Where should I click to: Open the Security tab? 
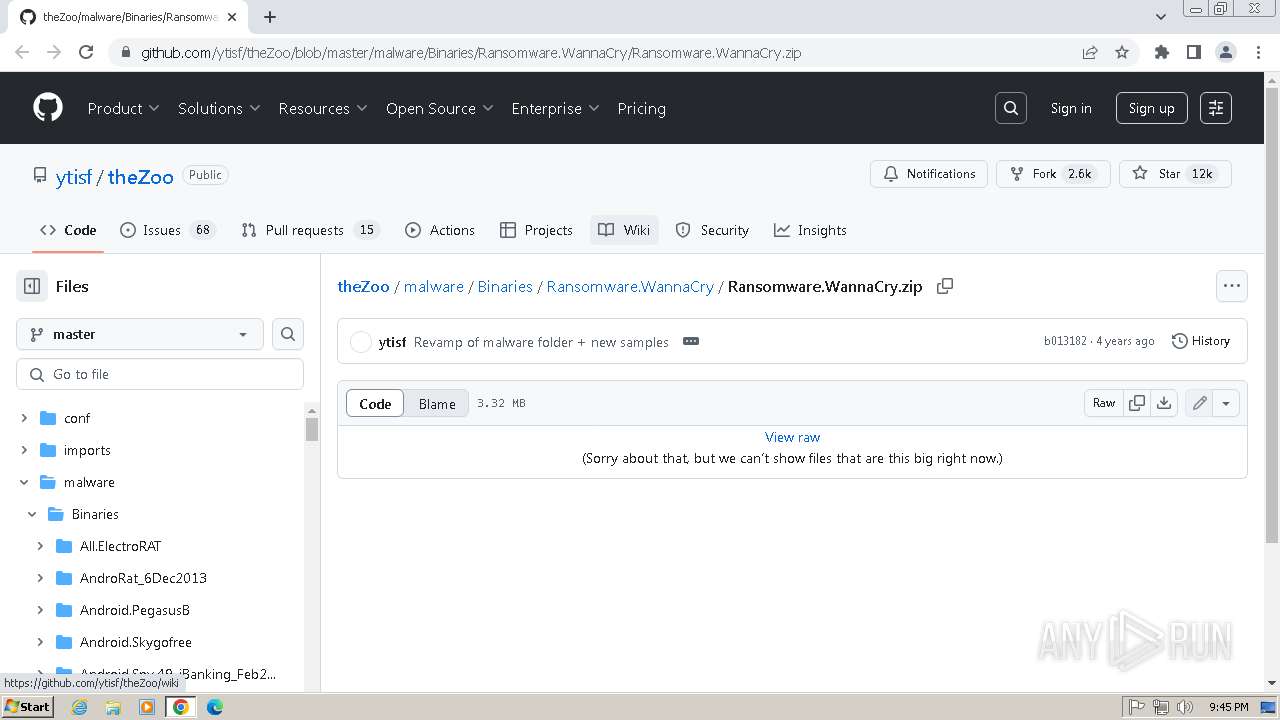[x=712, y=230]
